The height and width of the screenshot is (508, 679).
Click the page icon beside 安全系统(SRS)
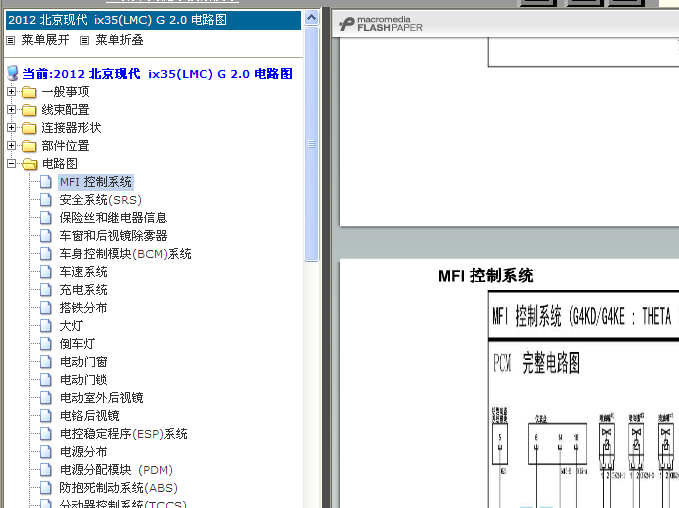tap(45, 200)
